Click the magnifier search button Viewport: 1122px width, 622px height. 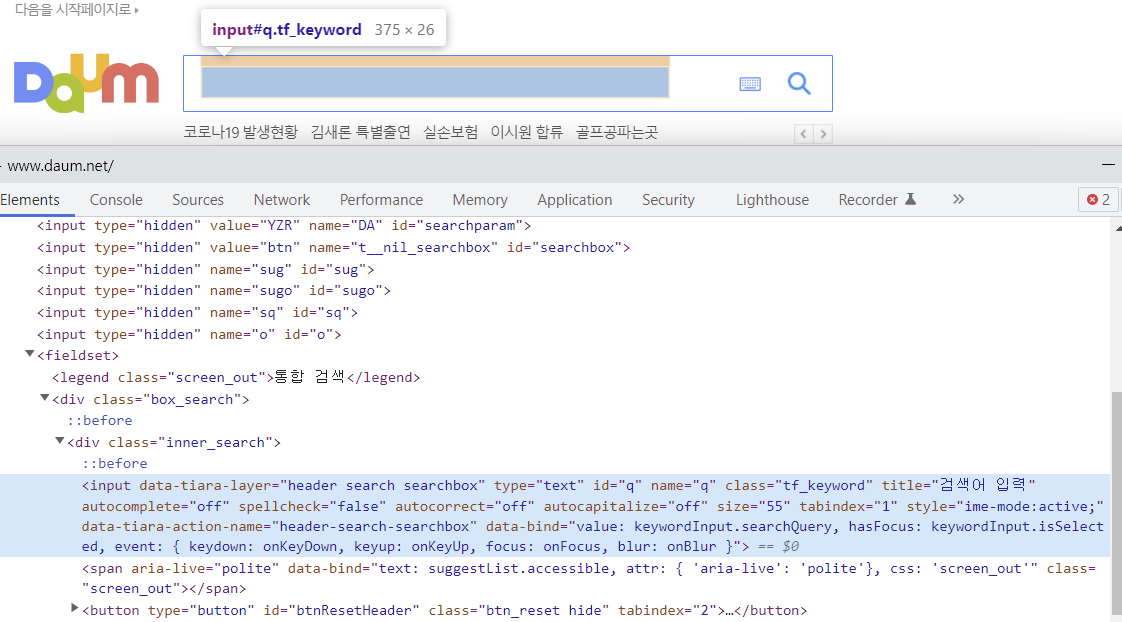pos(799,84)
